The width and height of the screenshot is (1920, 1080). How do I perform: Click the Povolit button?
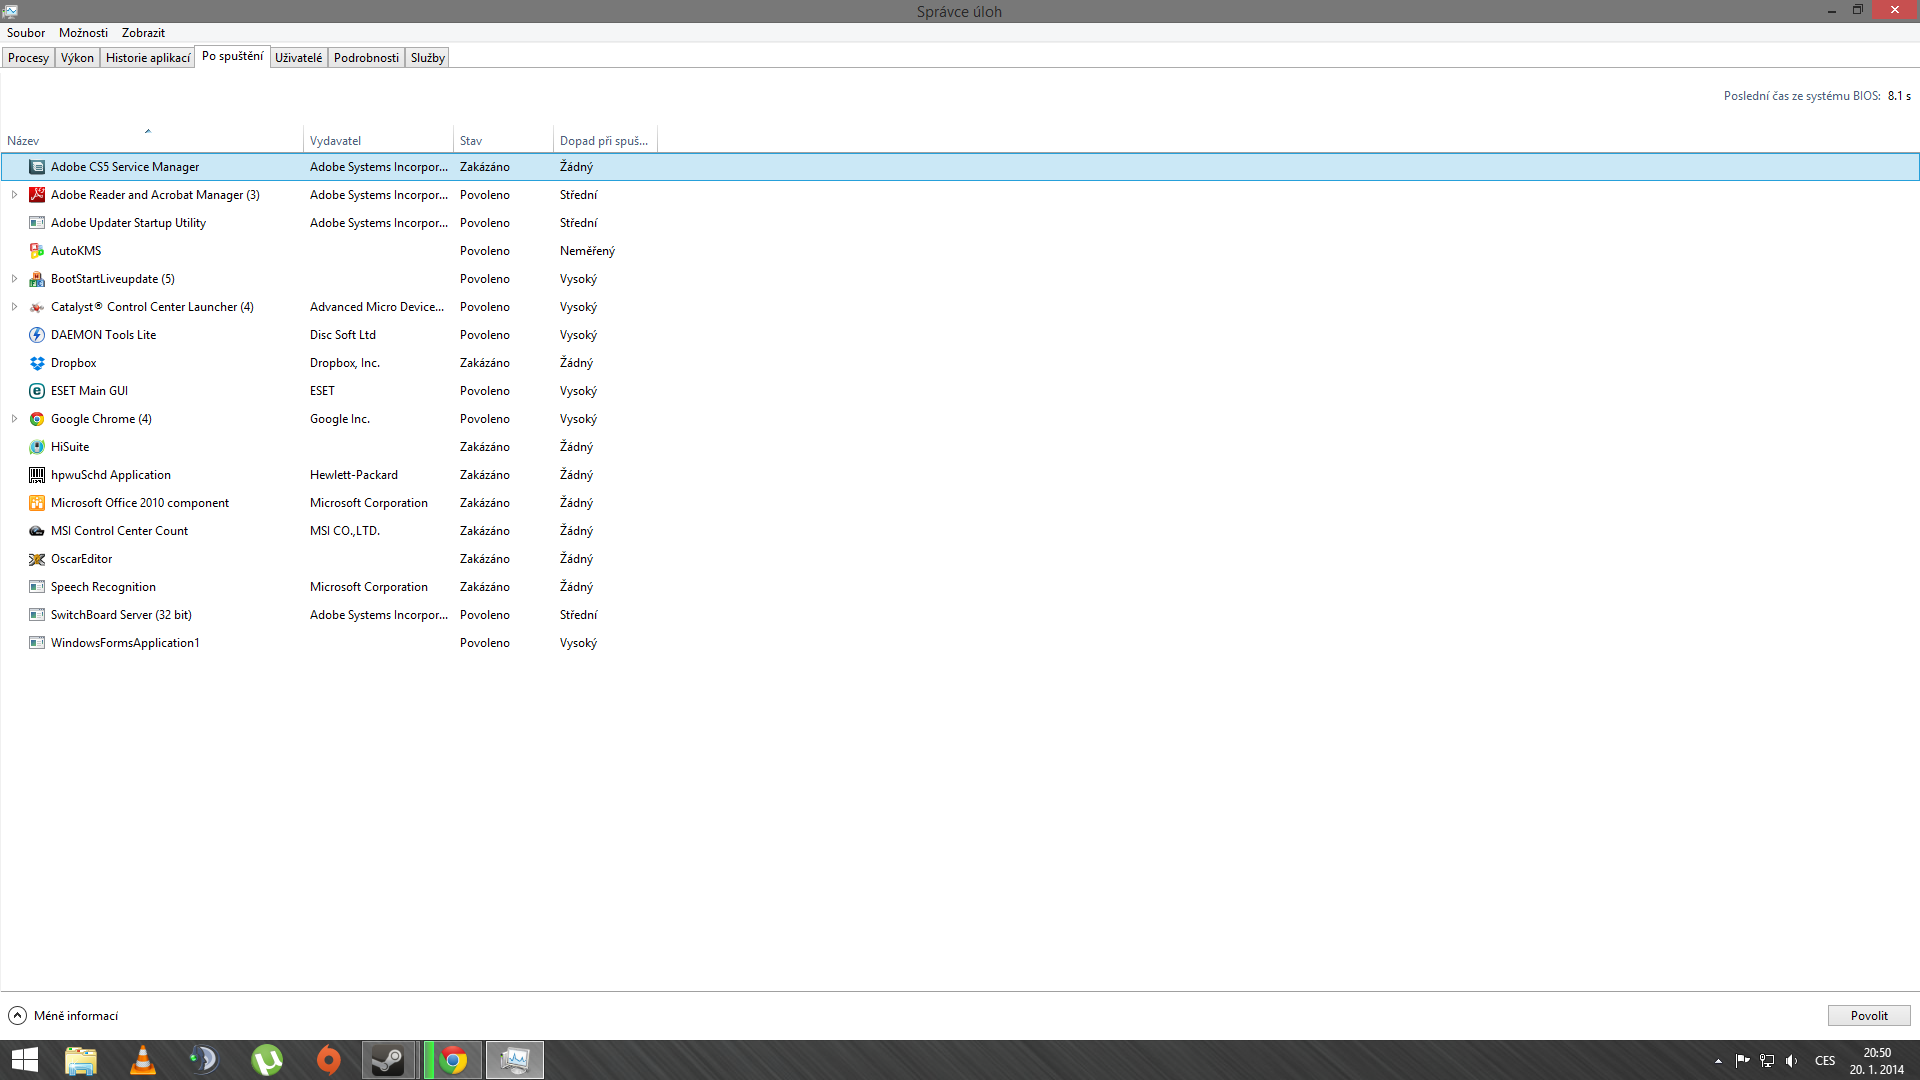click(x=1868, y=1016)
